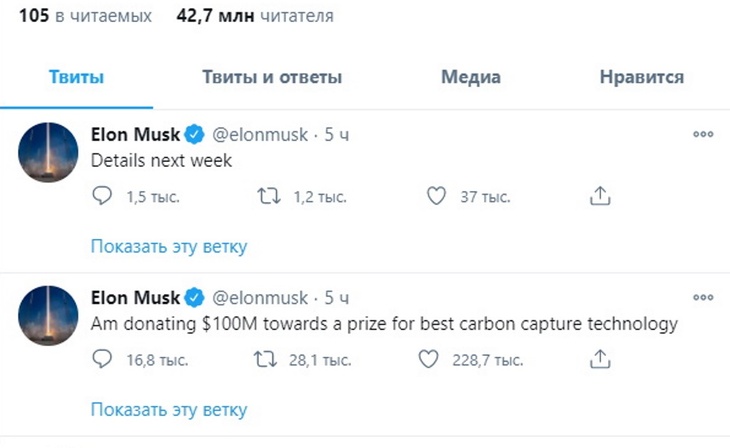Share the "Details next week" tweet

599,197
